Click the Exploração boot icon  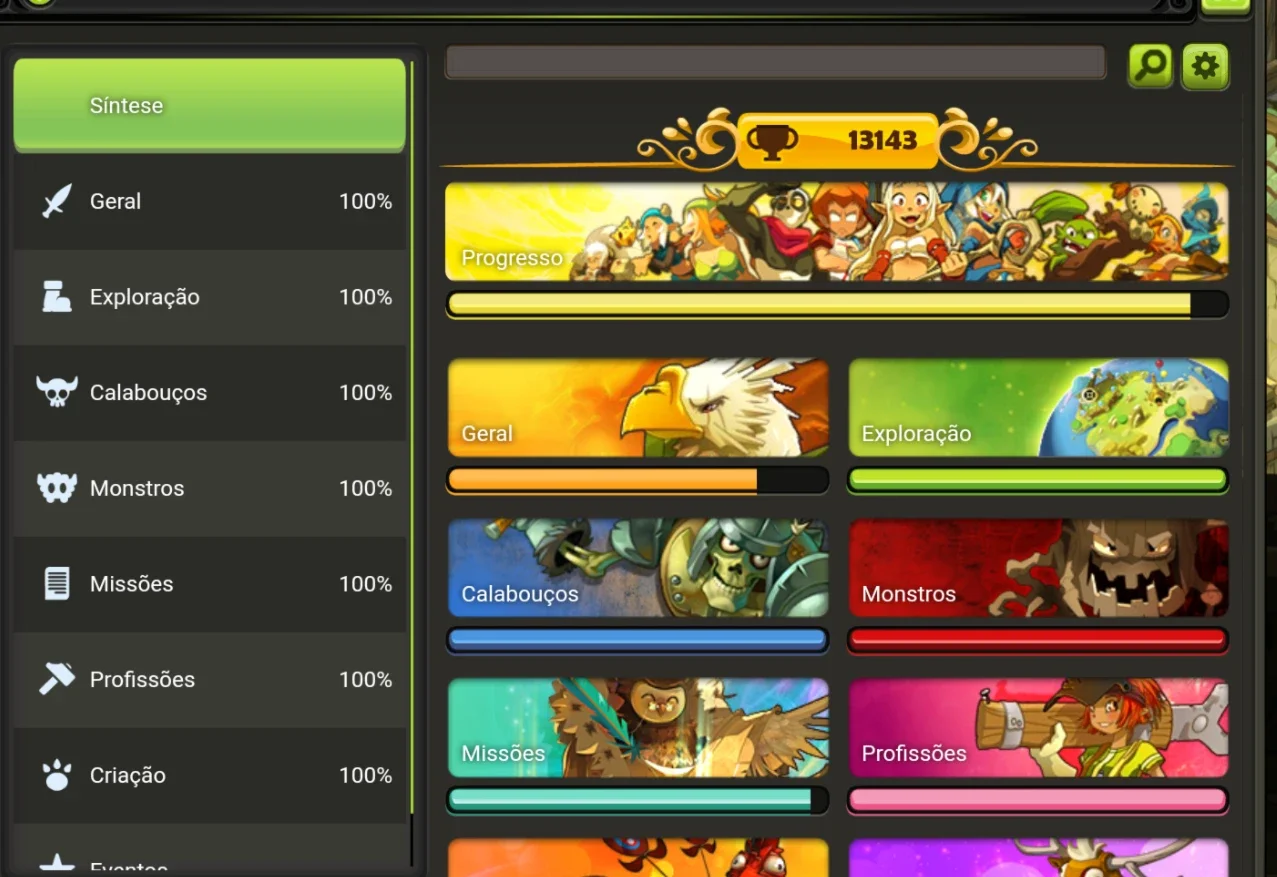click(x=57, y=297)
